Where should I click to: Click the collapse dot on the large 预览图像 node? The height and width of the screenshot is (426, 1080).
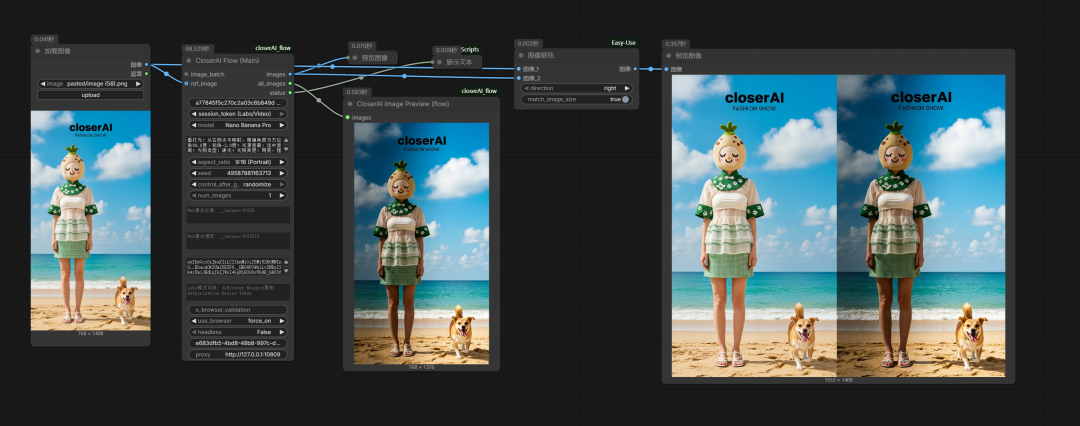tap(669, 56)
